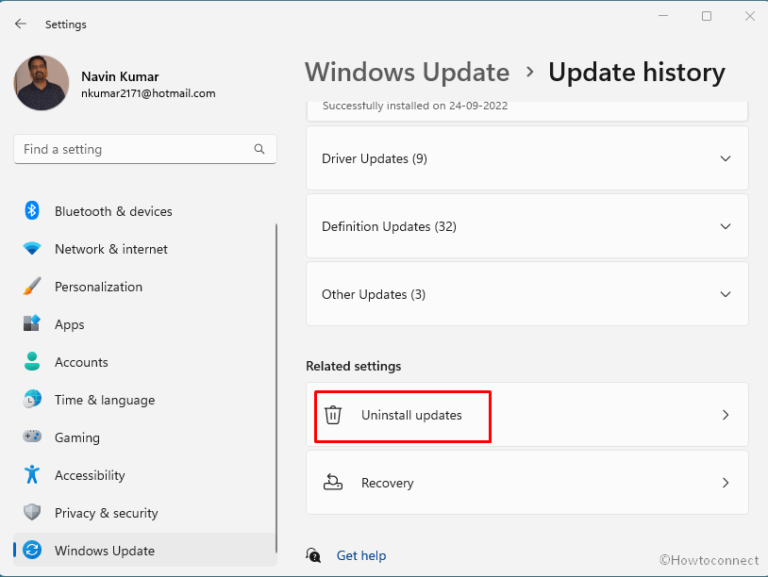
Task: Open the Get help link
Action: pos(361,555)
